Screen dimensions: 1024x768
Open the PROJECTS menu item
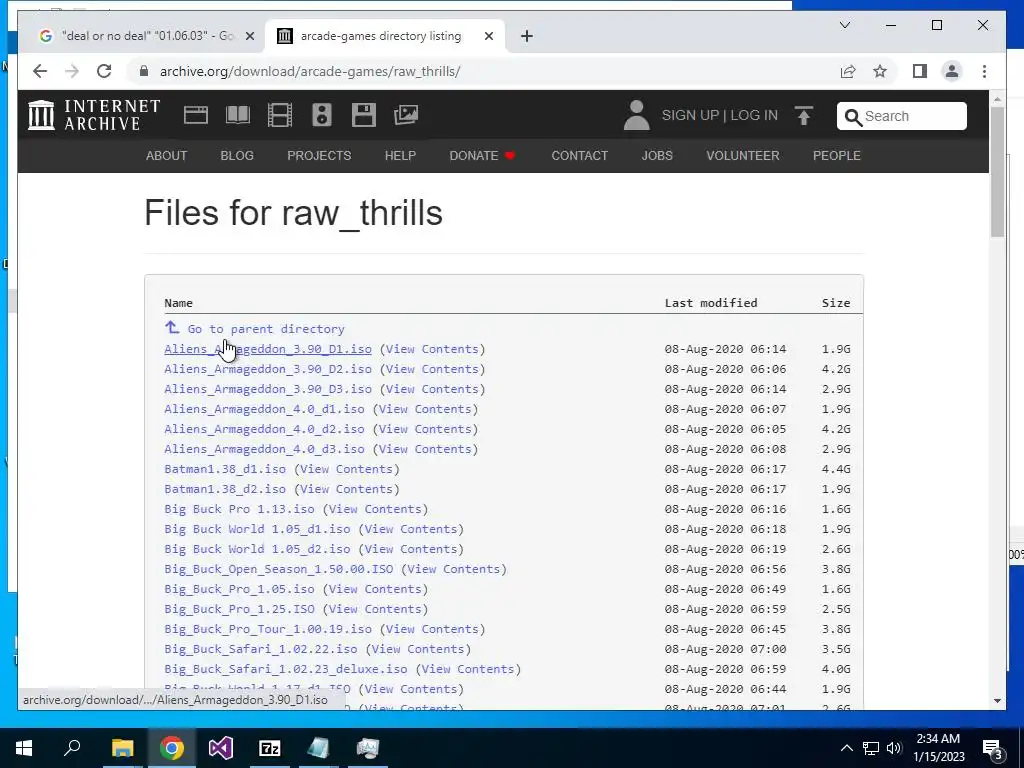click(319, 156)
